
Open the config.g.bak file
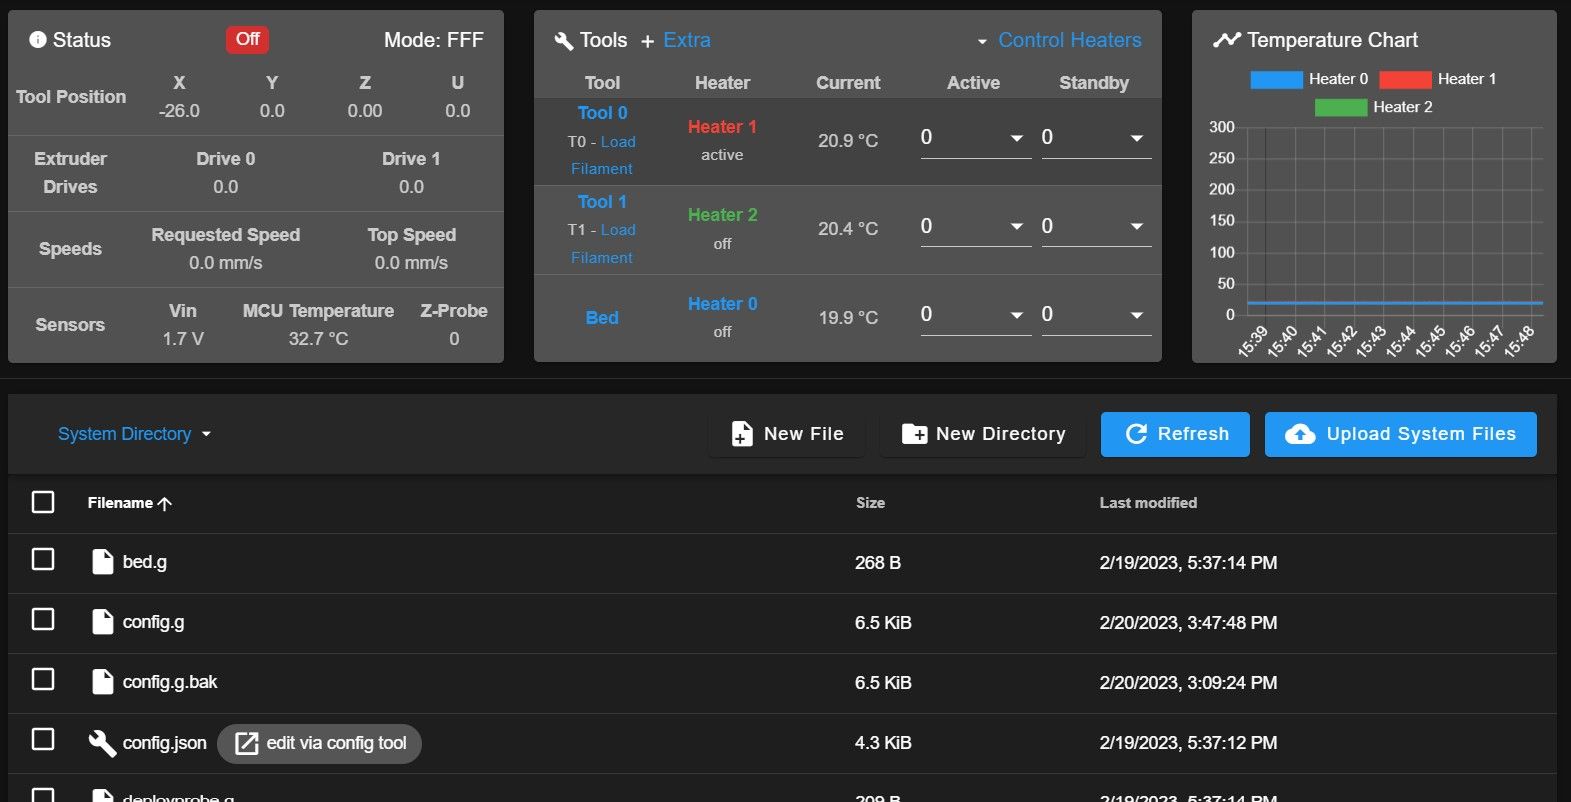170,682
